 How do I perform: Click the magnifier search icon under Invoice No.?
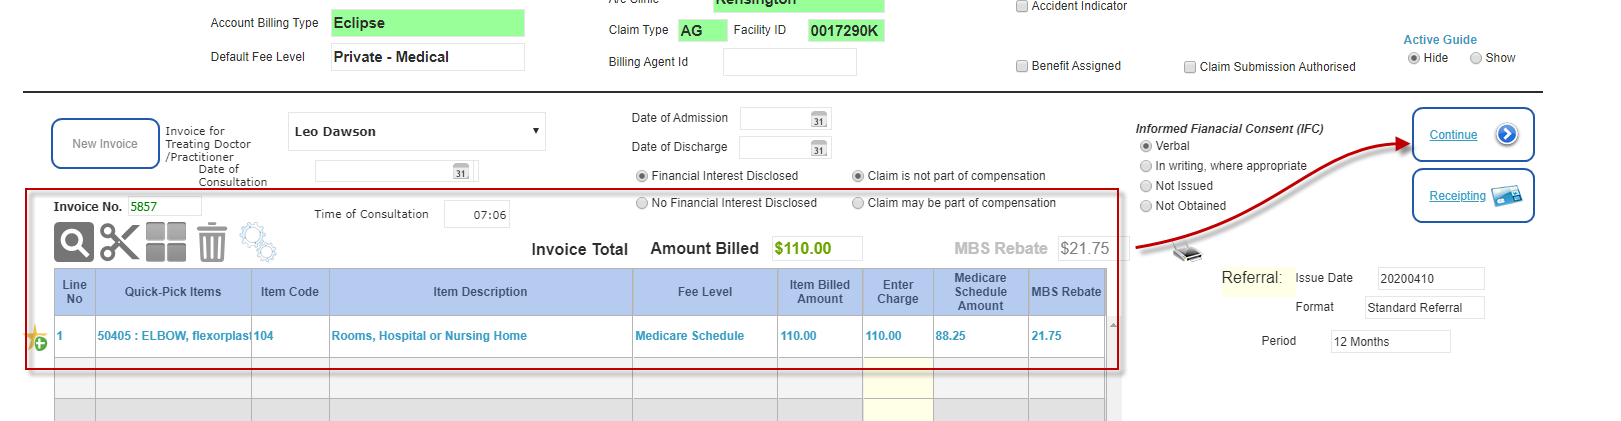pos(74,242)
